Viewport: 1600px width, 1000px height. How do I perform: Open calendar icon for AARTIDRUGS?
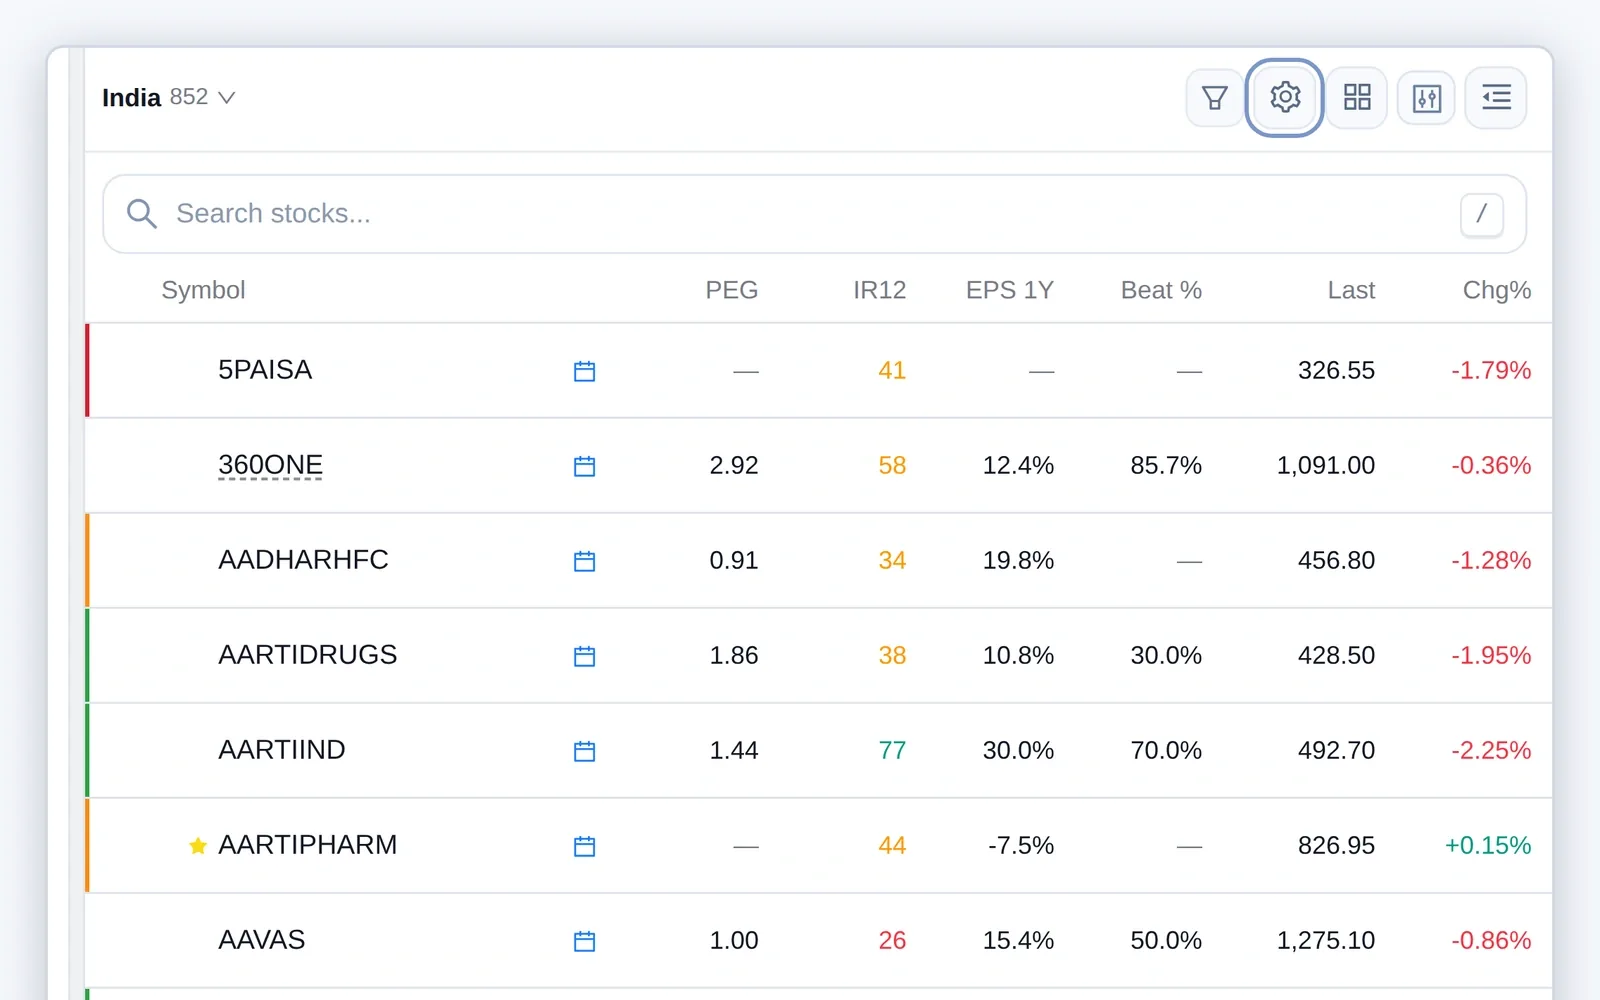[585, 656]
